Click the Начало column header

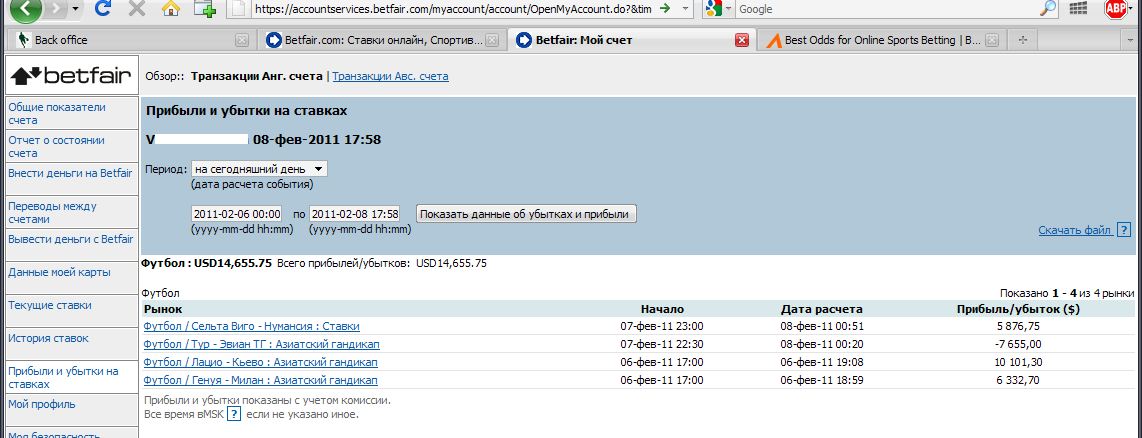click(662, 308)
